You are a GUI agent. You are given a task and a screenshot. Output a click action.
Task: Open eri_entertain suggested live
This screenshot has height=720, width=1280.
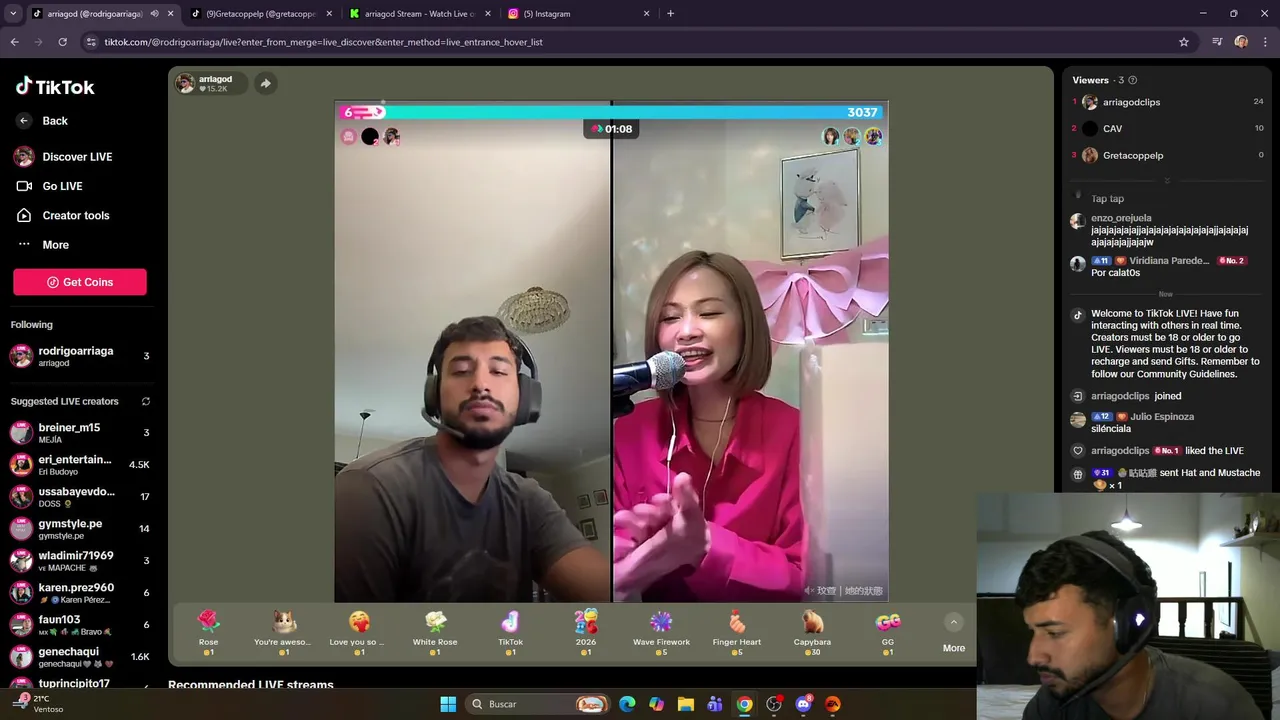point(80,464)
